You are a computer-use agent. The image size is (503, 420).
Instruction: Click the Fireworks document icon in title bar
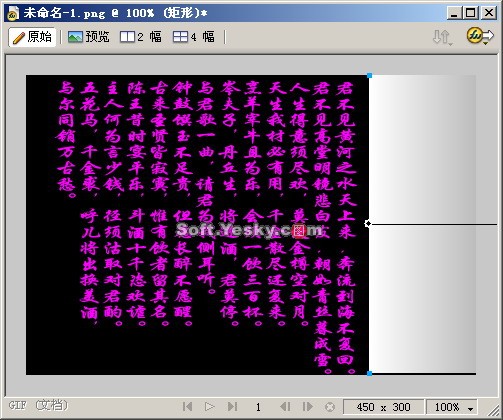pyautogui.click(x=13, y=13)
